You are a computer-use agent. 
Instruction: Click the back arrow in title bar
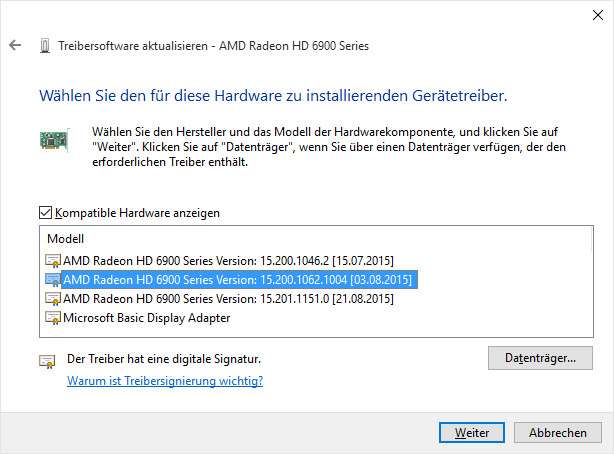(x=15, y=45)
